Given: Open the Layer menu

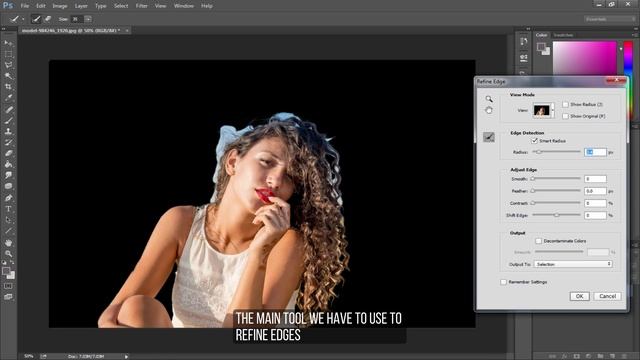Looking at the screenshot, I should (81, 6).
